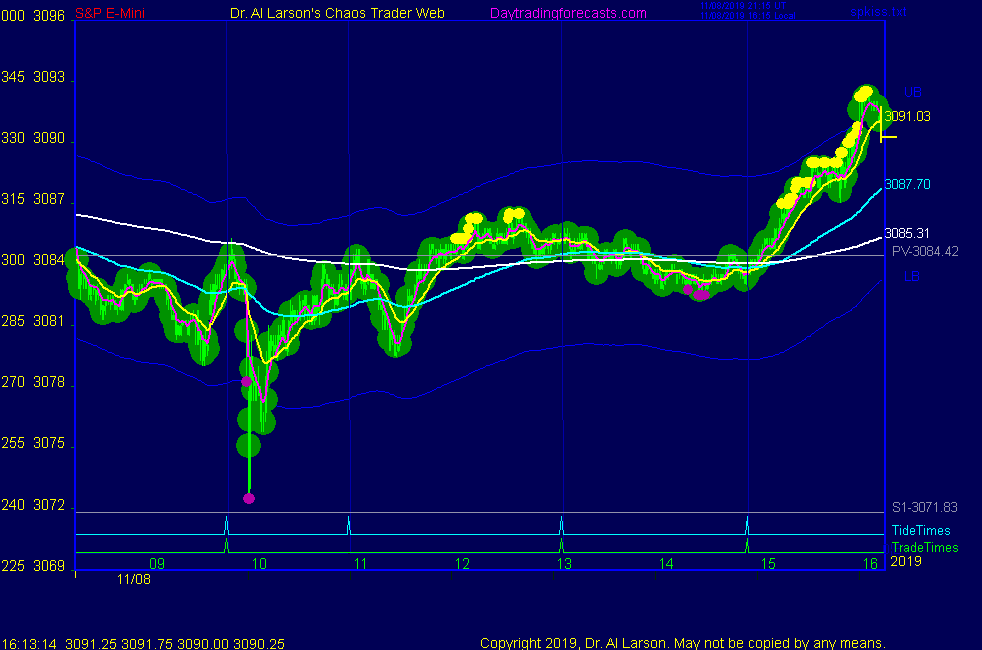Image resolution: width=982 pixels, height=650 pixels.
Task: Click the green trade time marker before 15:00
Action: pyautogui.click(x=747, y=545)
